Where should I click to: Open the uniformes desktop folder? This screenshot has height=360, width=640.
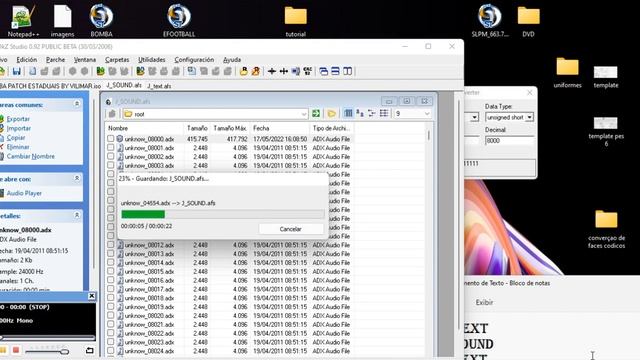(x=567, y=73)
